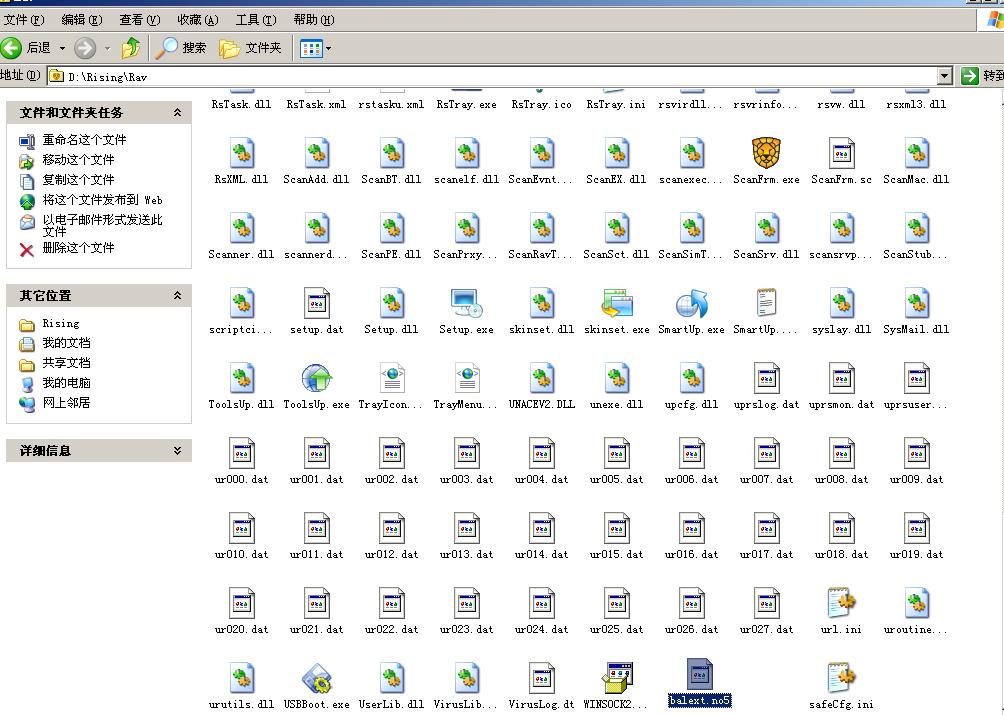Screen dimensions: 1004x715
Task: Open the views button dropdown
Action: (328, 48)
